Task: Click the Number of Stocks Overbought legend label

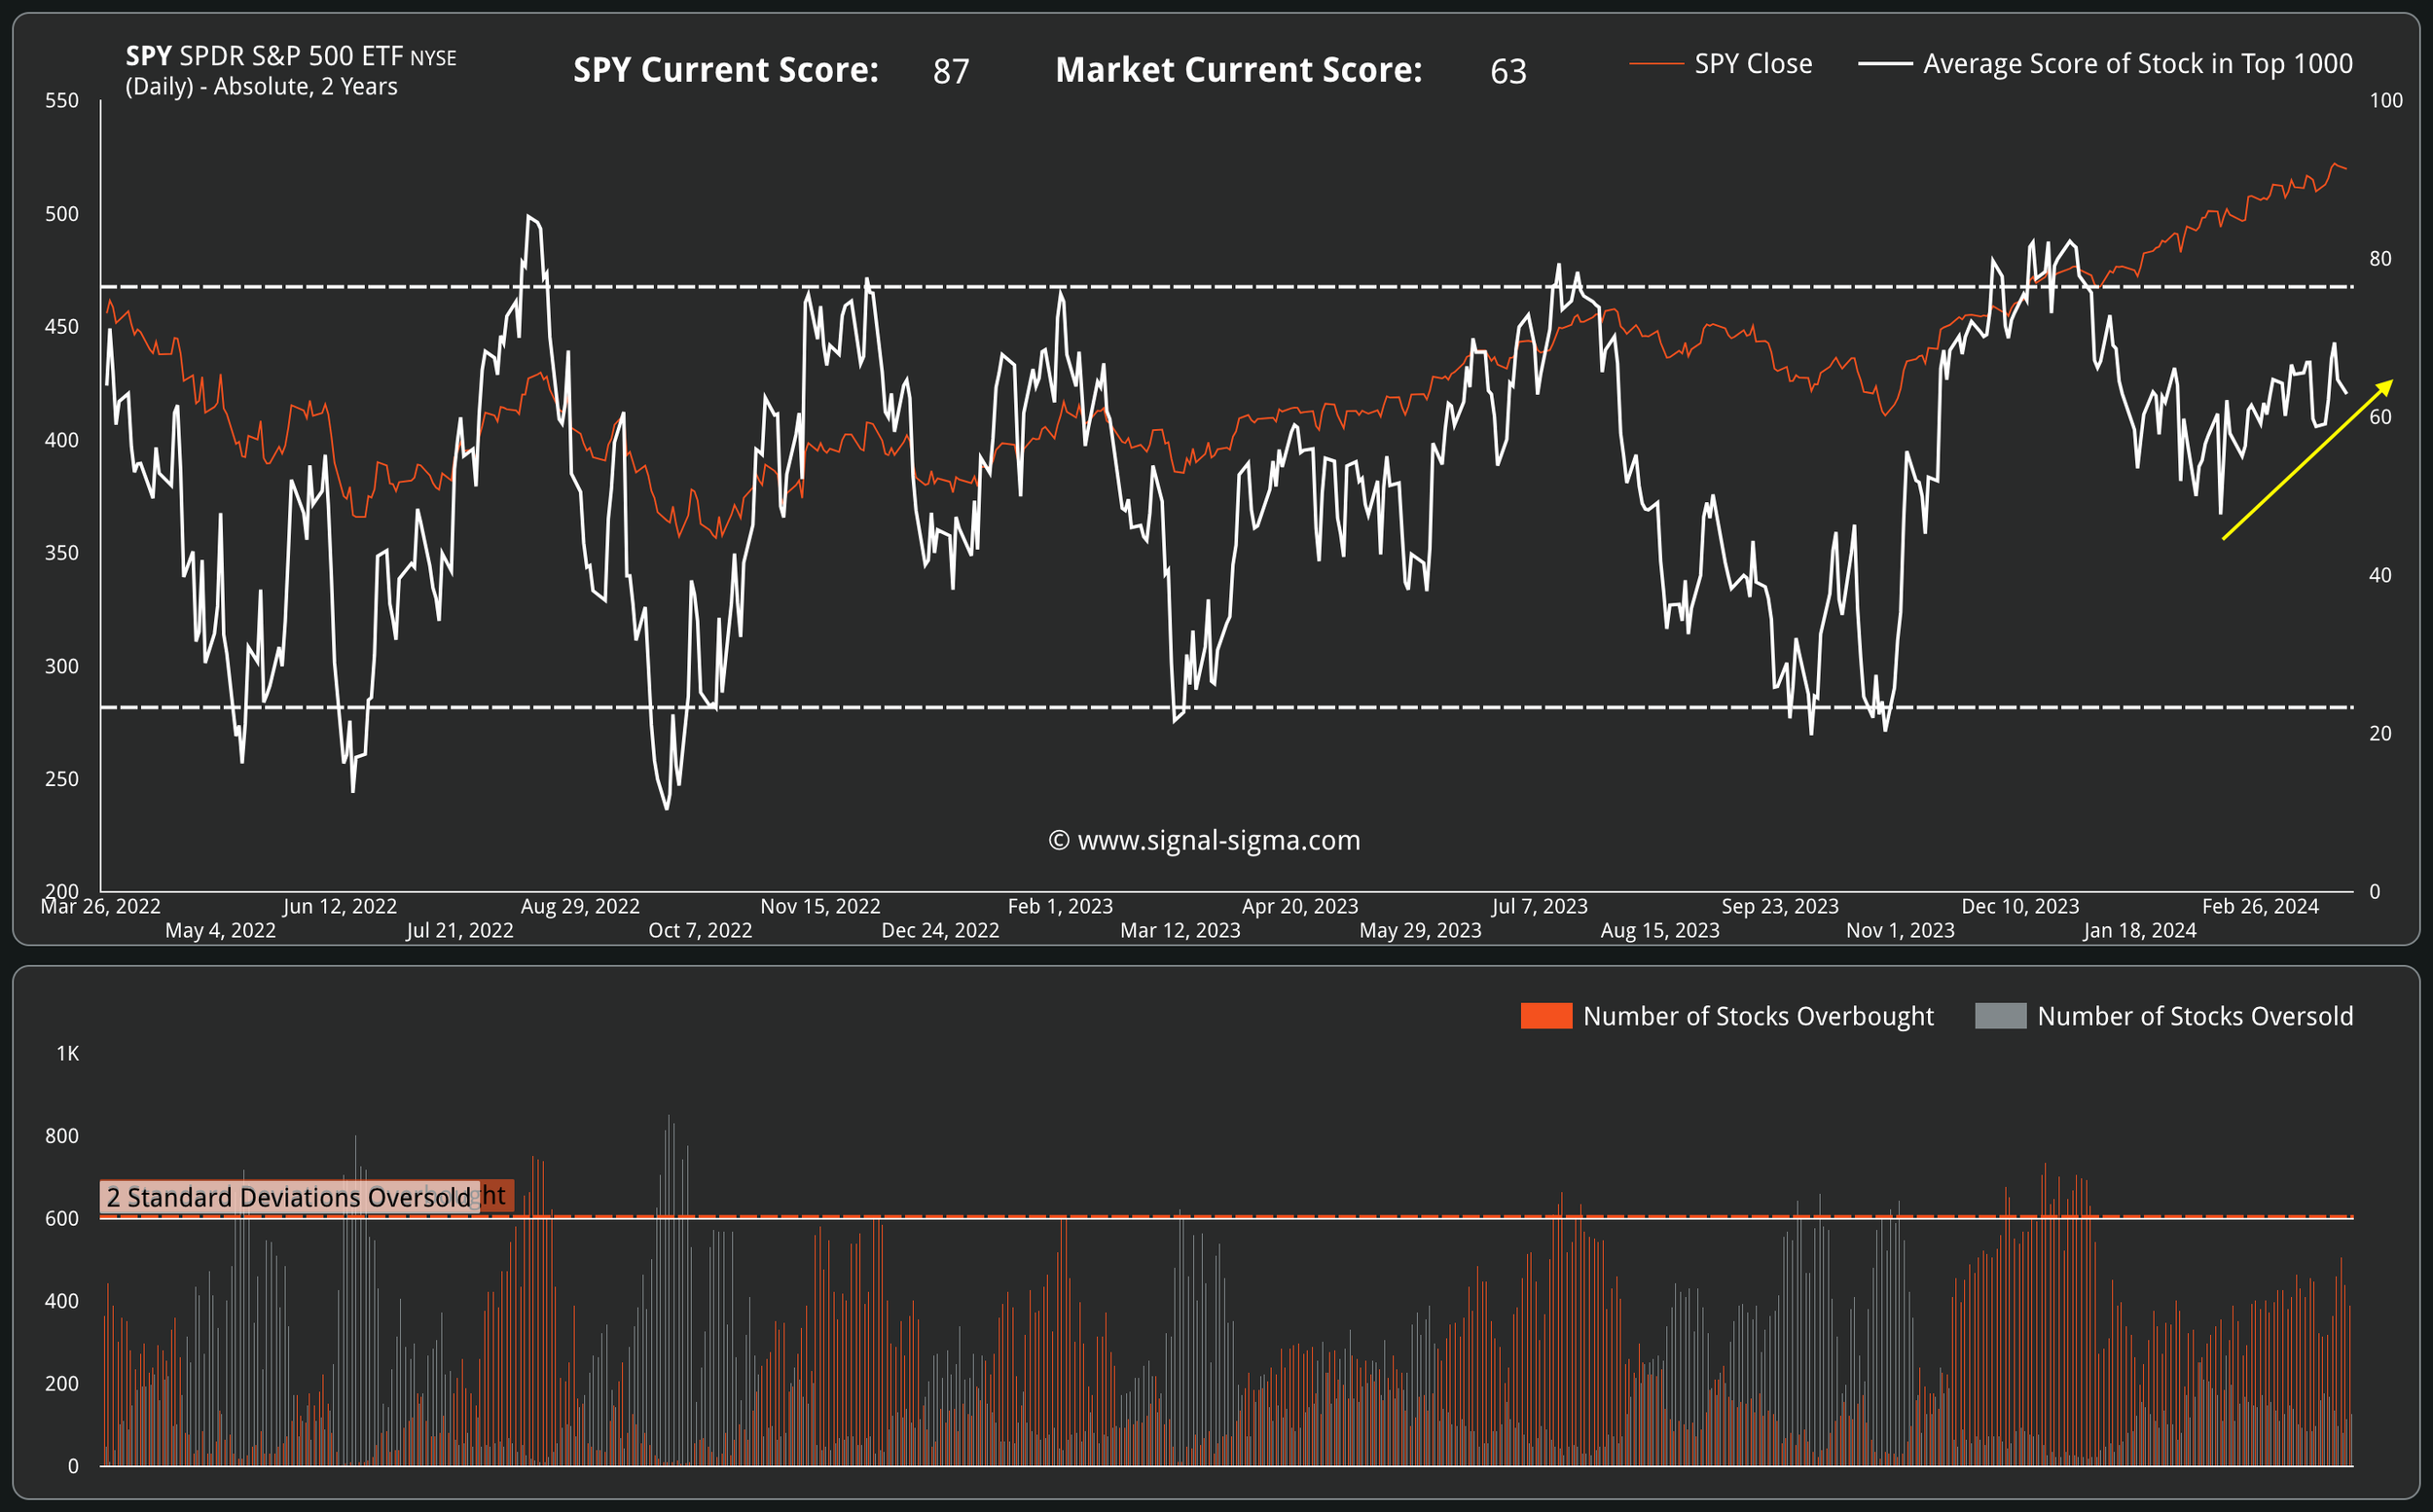Action: pyautogui.click(x=1758, y=1016)
